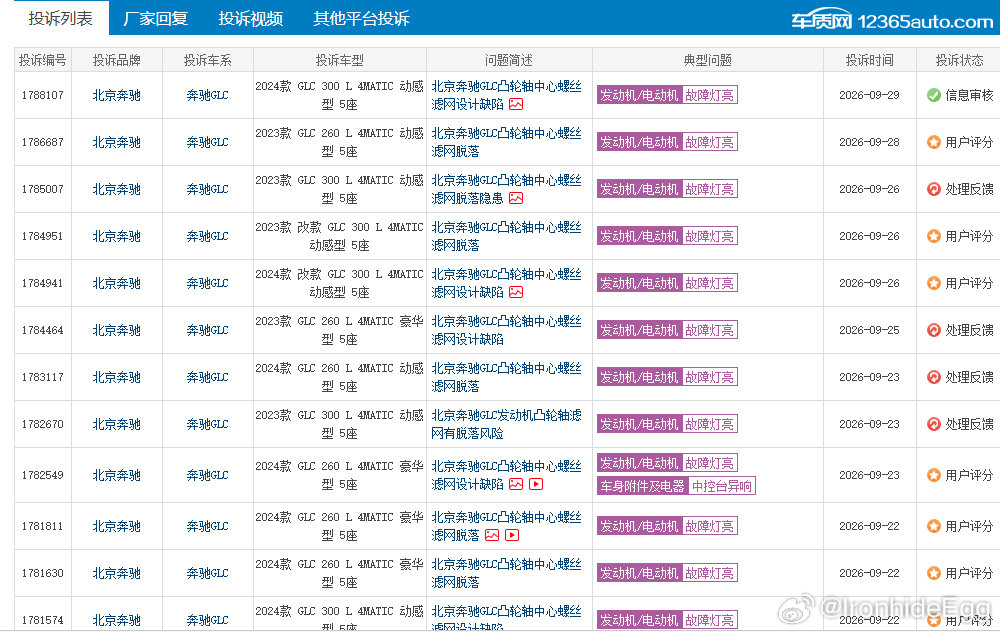
Task: Select car model text in row 1784951
Action: coord(339,236)
